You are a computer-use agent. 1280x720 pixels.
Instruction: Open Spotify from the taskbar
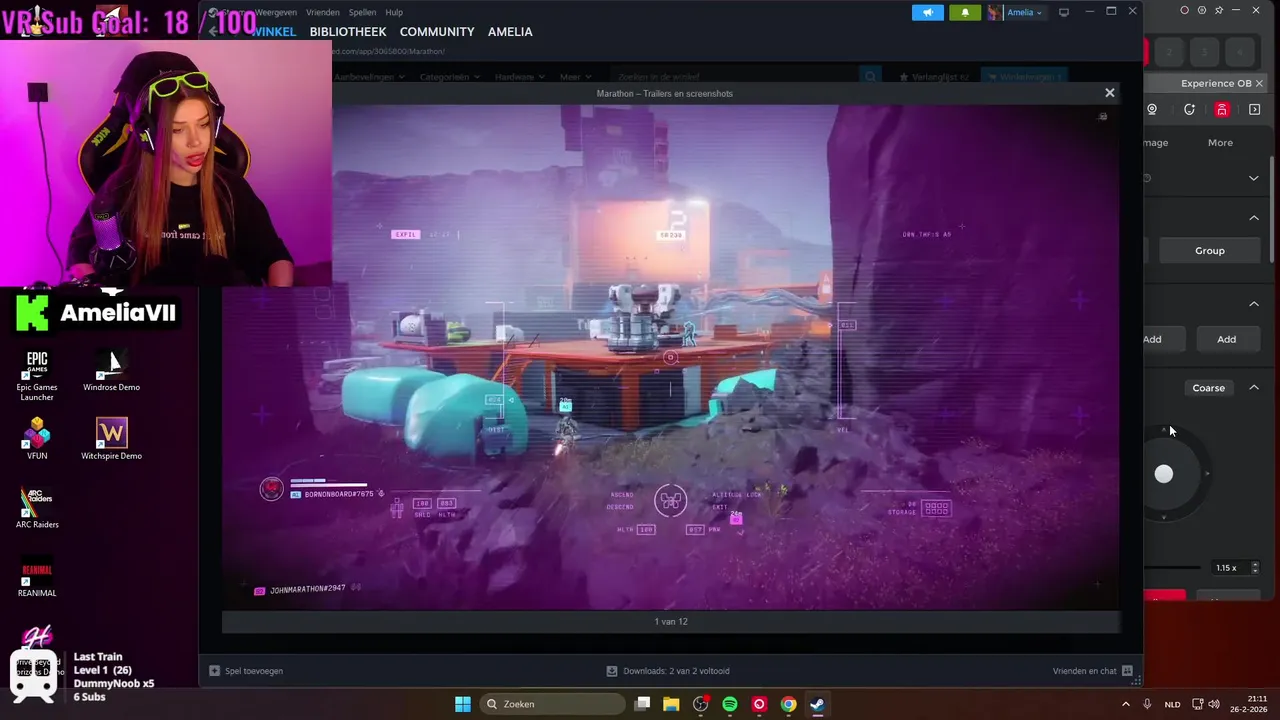pos(730,704)
